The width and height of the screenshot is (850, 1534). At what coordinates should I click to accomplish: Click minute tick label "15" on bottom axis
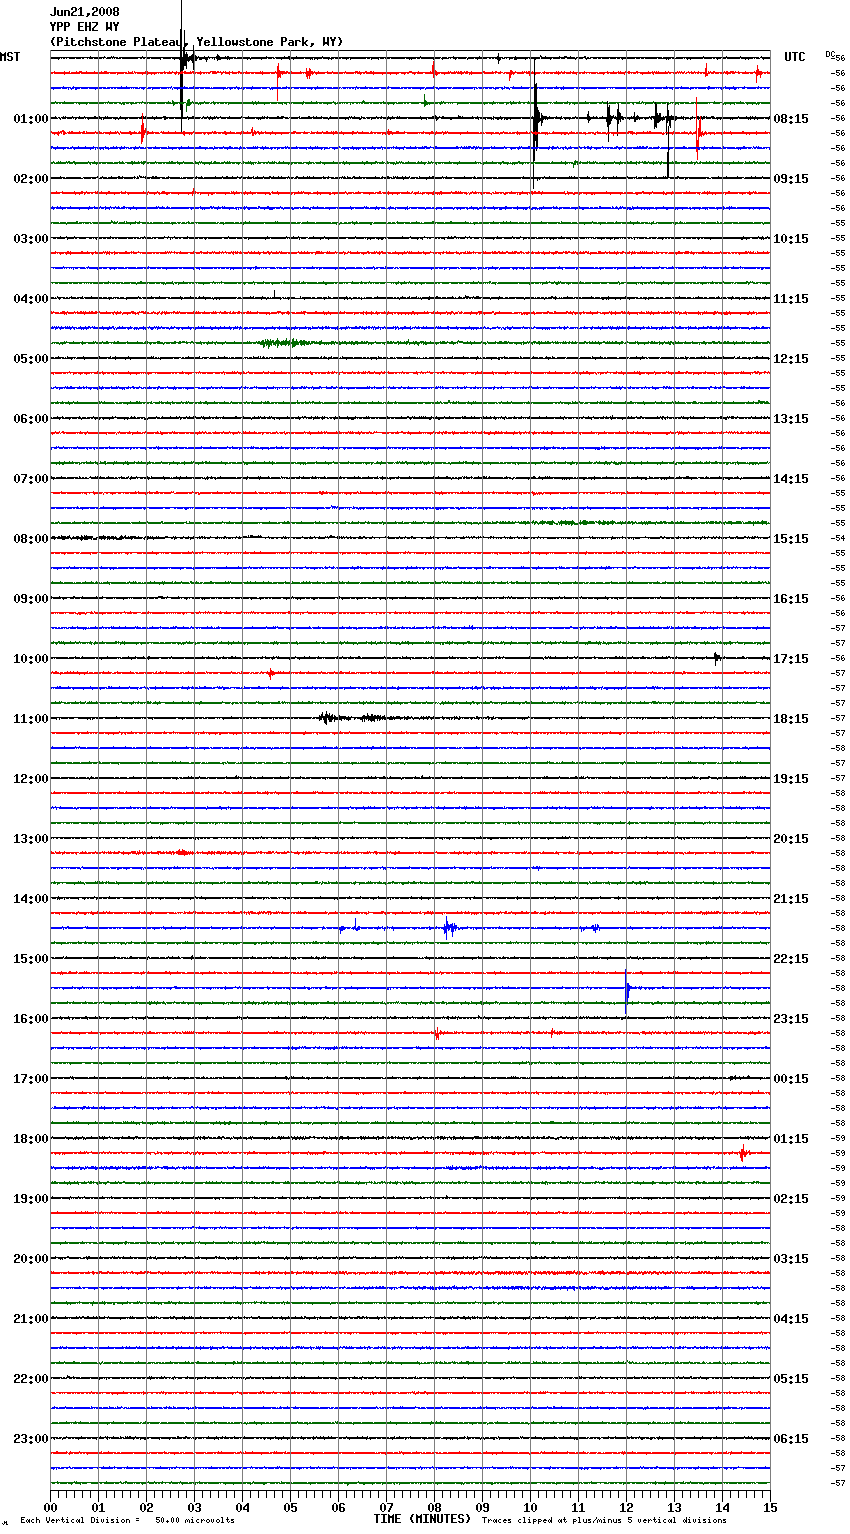[x=770, y=1507]
